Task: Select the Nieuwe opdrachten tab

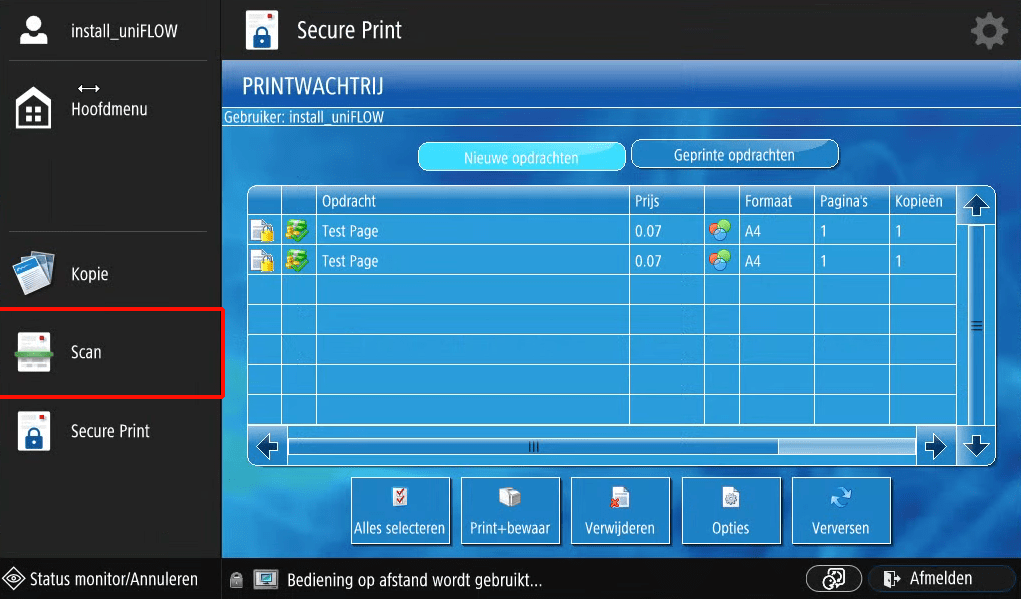Action: (x=521, y=156)
